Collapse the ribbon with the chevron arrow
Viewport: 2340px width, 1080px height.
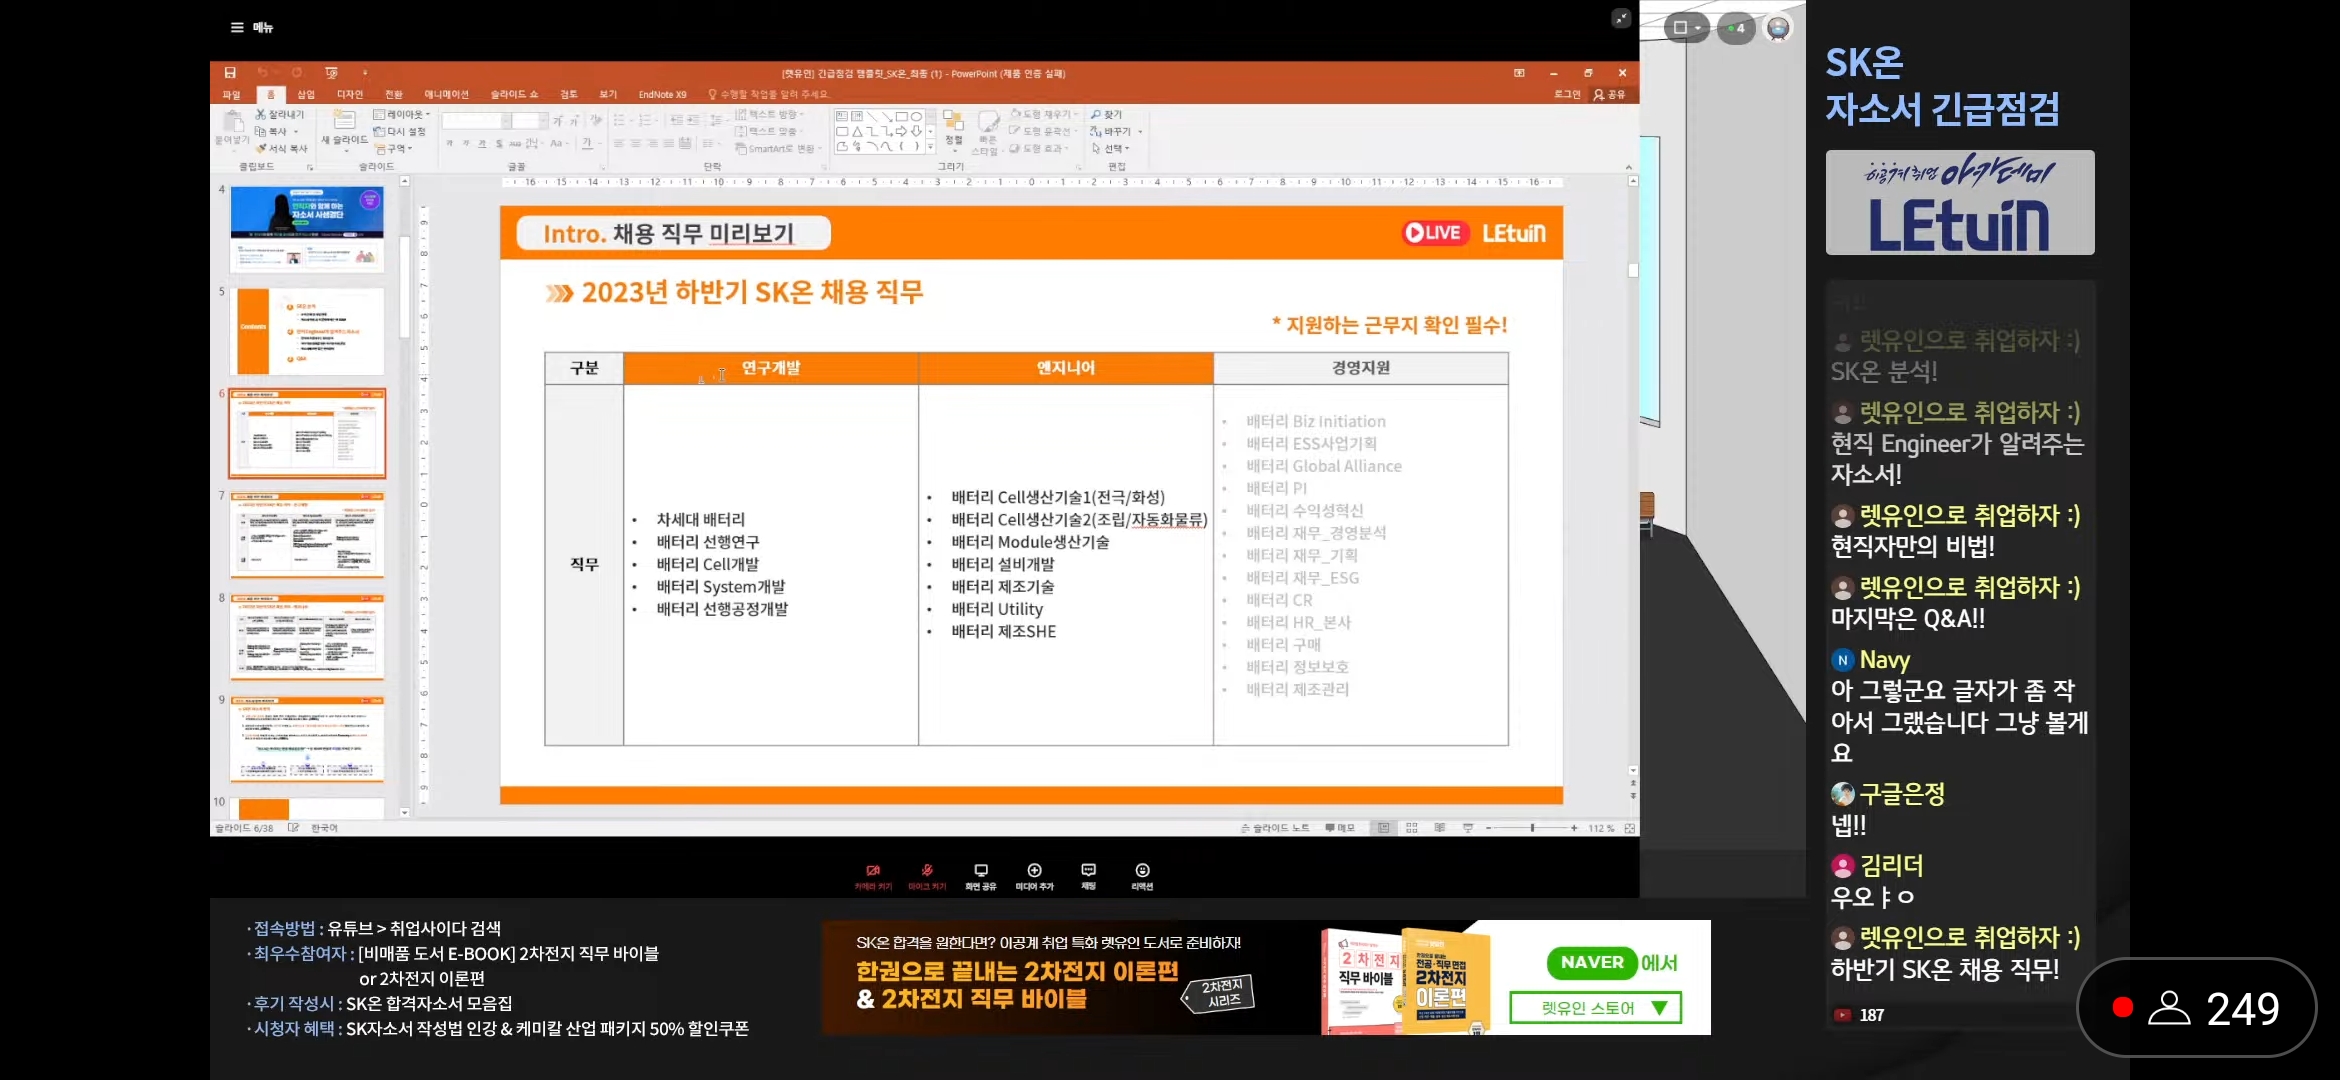click(x=1628, y=167)
